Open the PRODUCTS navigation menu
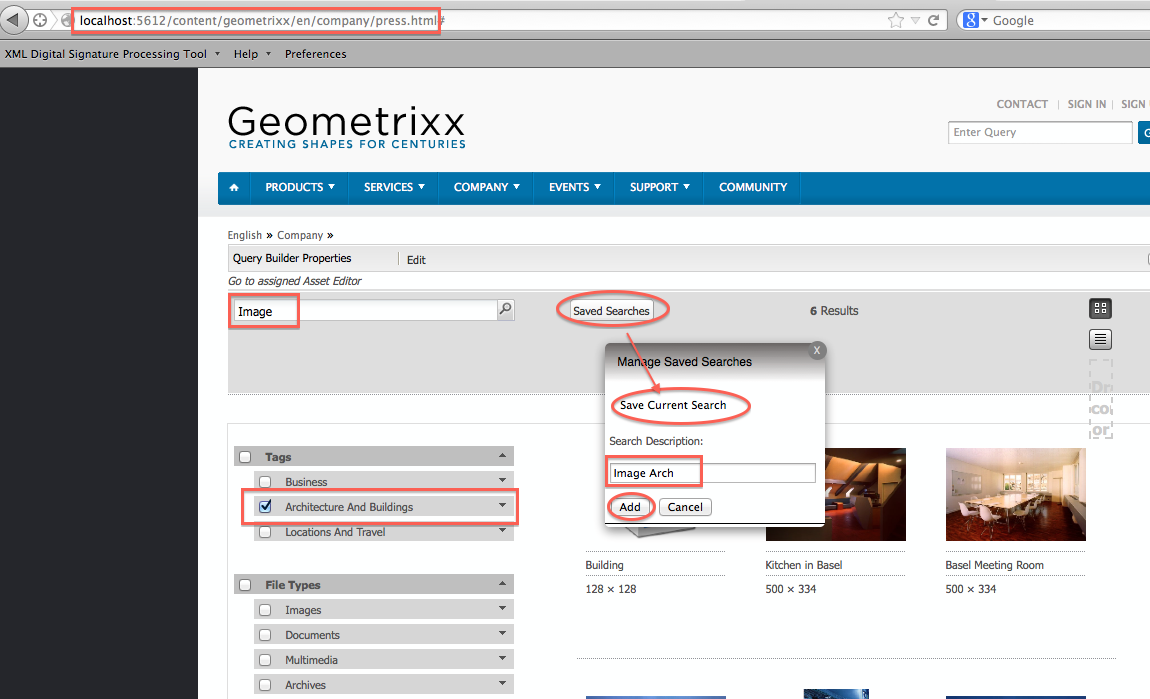This screenshot has height=699, width=1150. (x=299, y=188)
